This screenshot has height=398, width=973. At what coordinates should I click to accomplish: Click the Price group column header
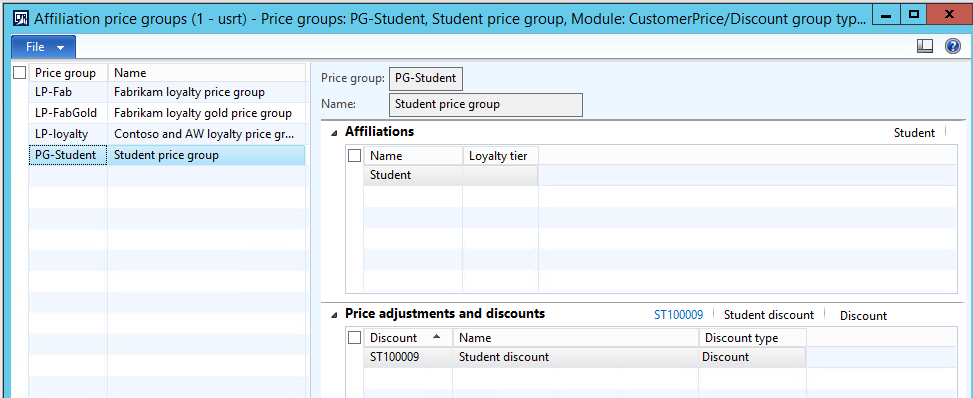click(x=68, y=73)
